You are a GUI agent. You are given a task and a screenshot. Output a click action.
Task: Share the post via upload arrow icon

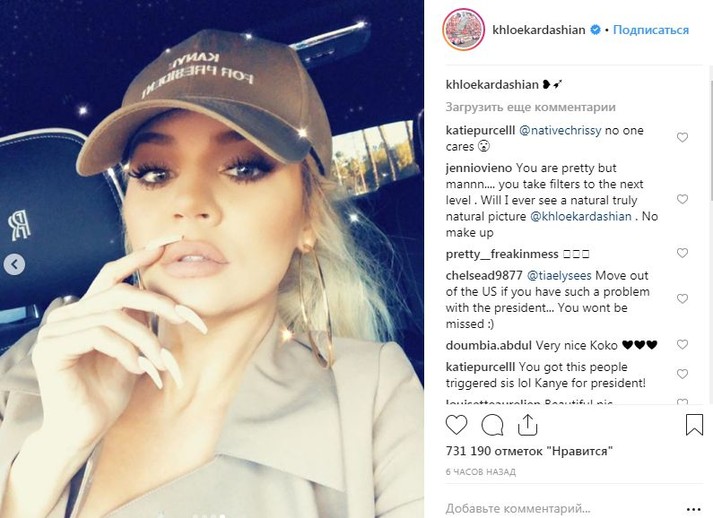[x=527, y=425]
